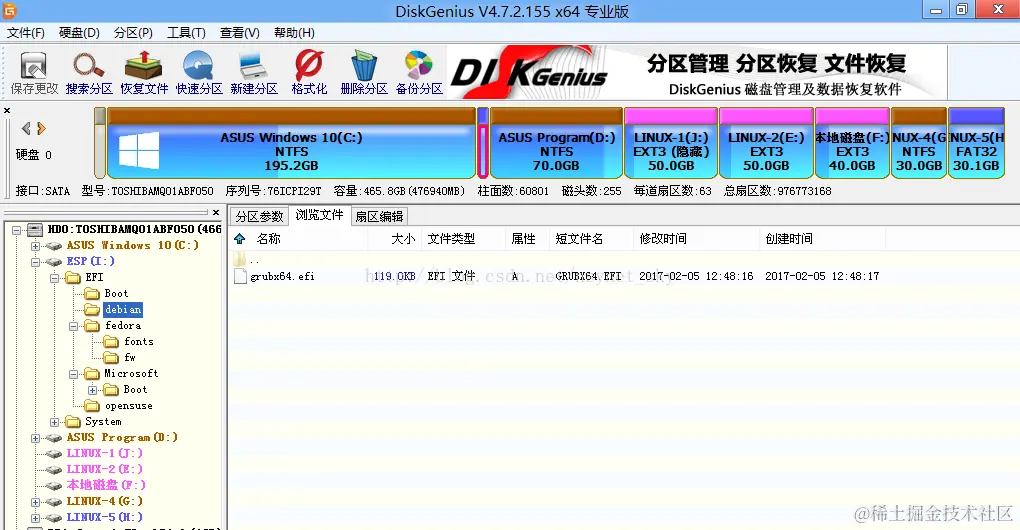Click the Format (格式化) toolbar icon
This screenshot has height=530, width=1020.
309,72
